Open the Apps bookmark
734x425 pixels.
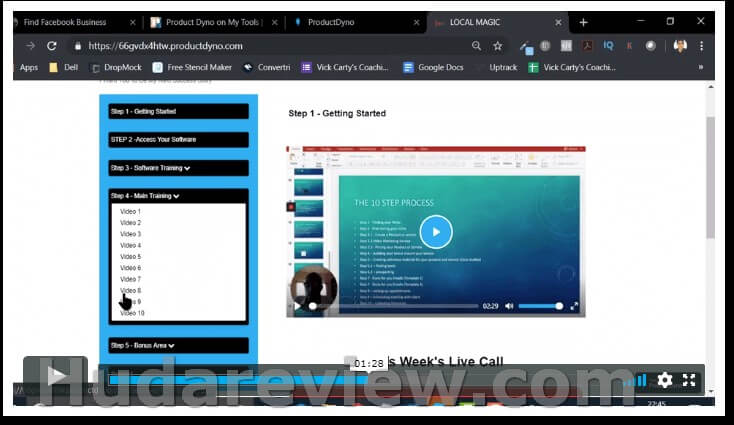29,67
